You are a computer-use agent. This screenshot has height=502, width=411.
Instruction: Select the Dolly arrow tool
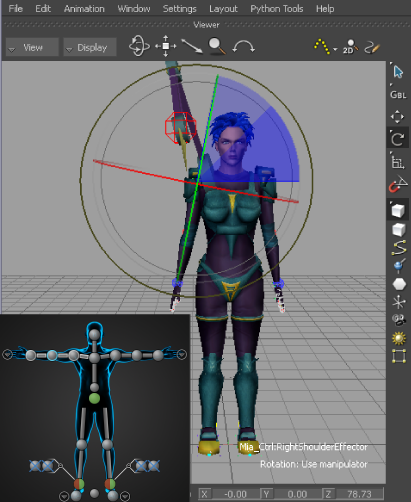(192, 46)
